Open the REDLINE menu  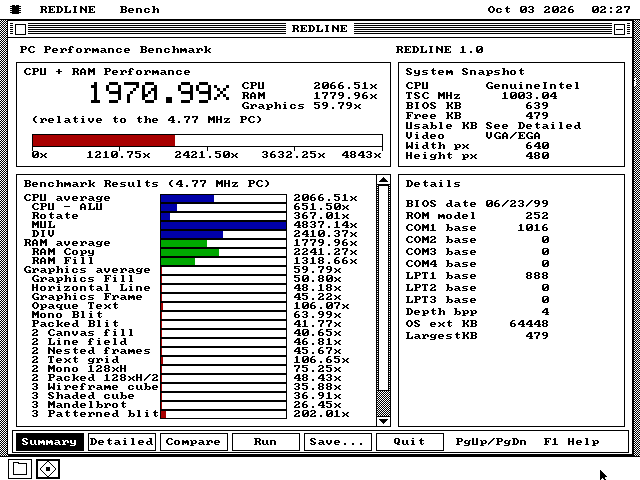pos(68,9)
